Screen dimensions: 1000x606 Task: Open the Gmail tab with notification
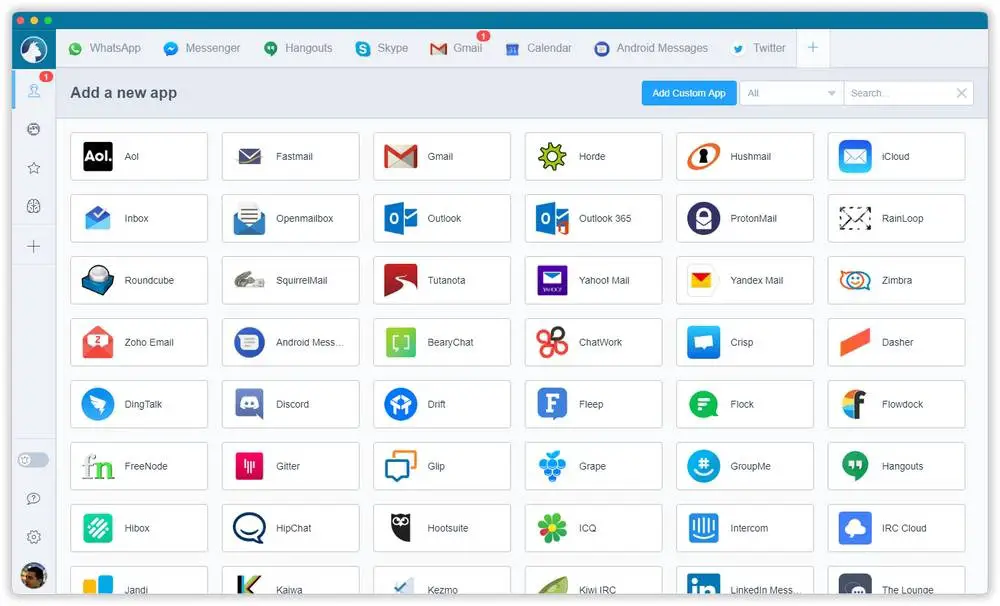click(x=456, y=48)
